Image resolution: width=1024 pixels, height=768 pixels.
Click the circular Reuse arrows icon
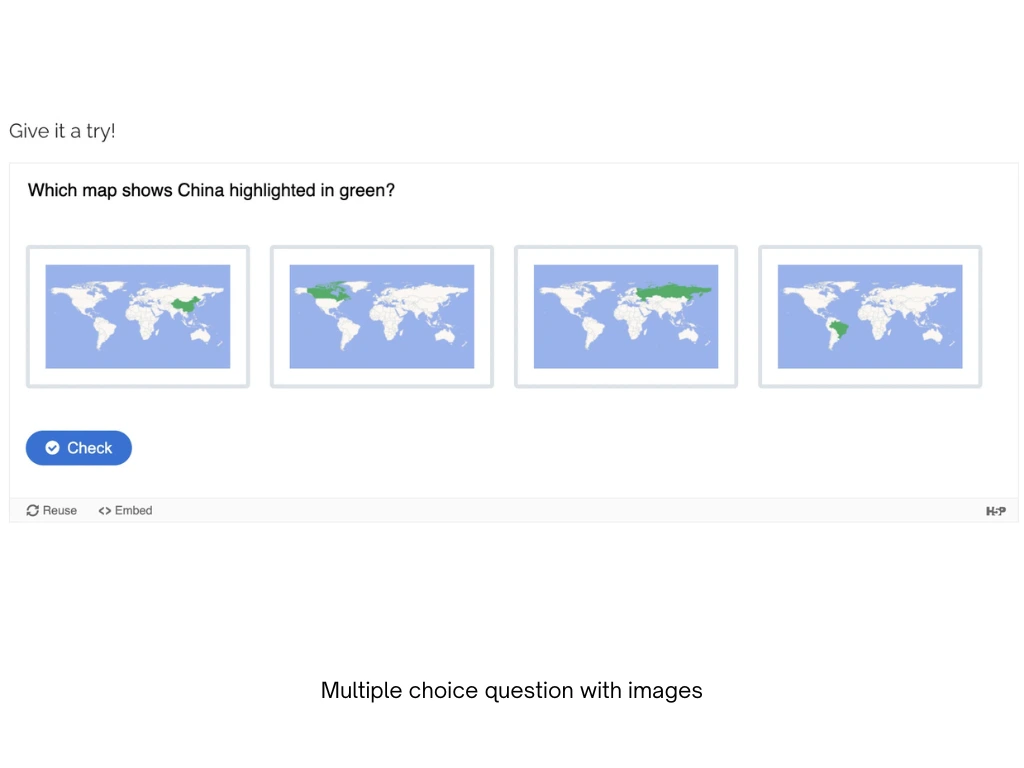pos(32,510)
